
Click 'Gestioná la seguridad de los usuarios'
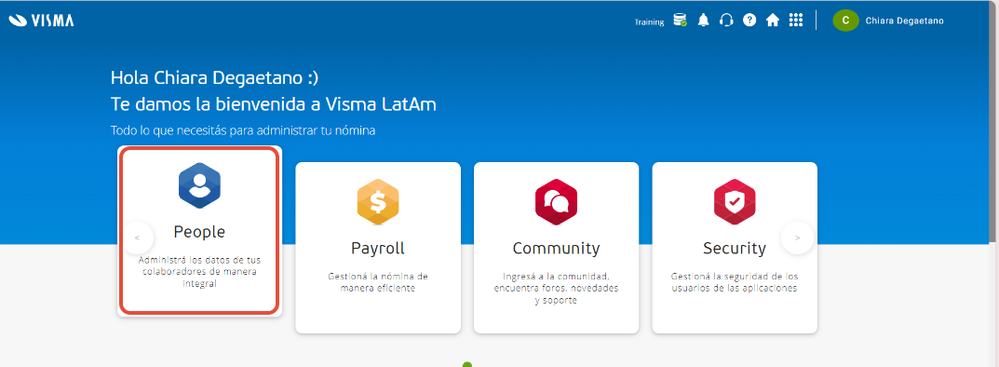coord(735,282)
